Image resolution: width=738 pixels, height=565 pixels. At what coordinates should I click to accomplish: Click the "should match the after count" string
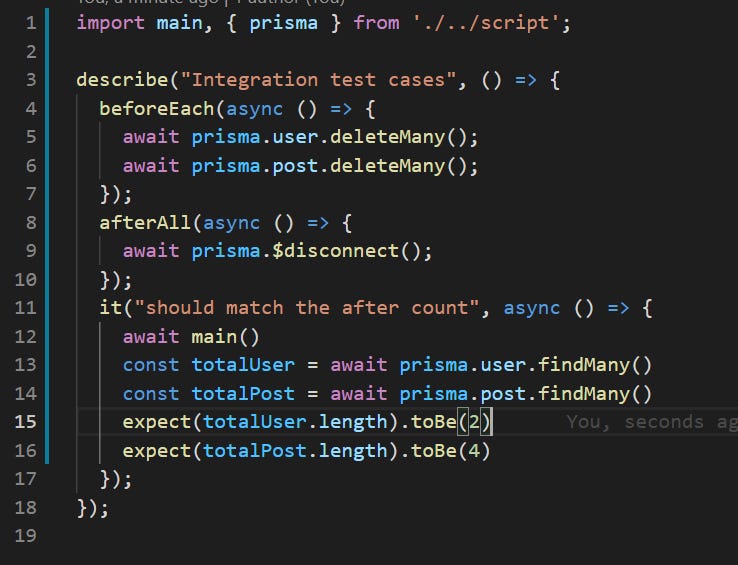[306, 308]
